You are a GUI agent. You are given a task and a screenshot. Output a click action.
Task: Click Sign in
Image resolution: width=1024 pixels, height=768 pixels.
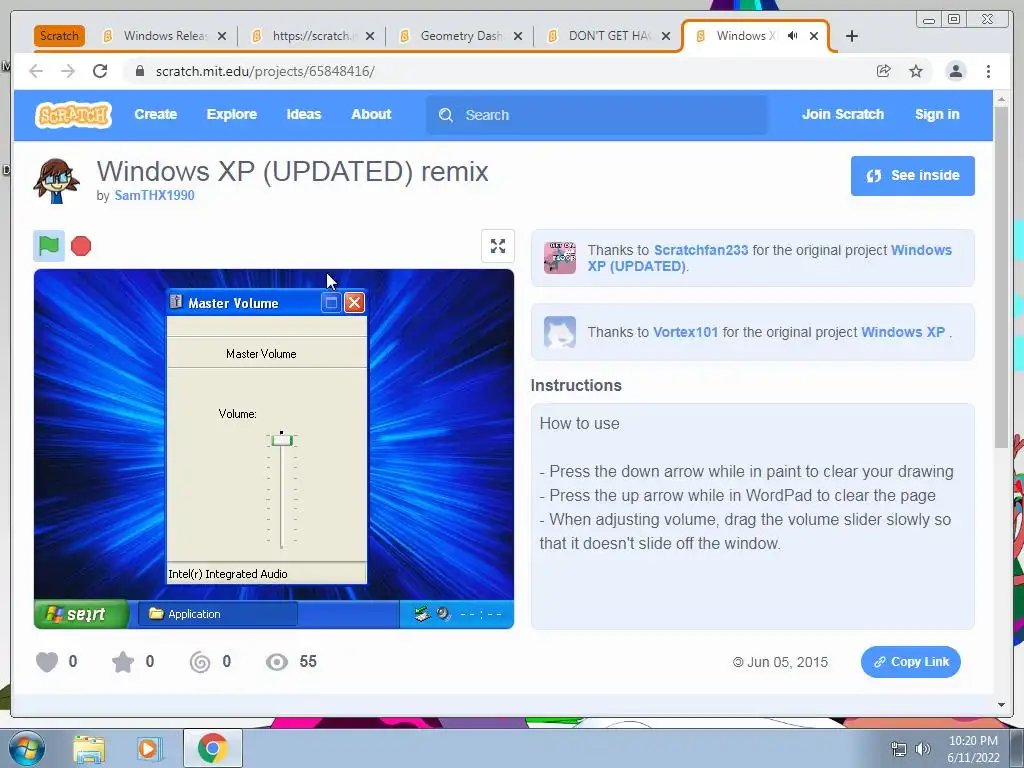pos(937,114)
